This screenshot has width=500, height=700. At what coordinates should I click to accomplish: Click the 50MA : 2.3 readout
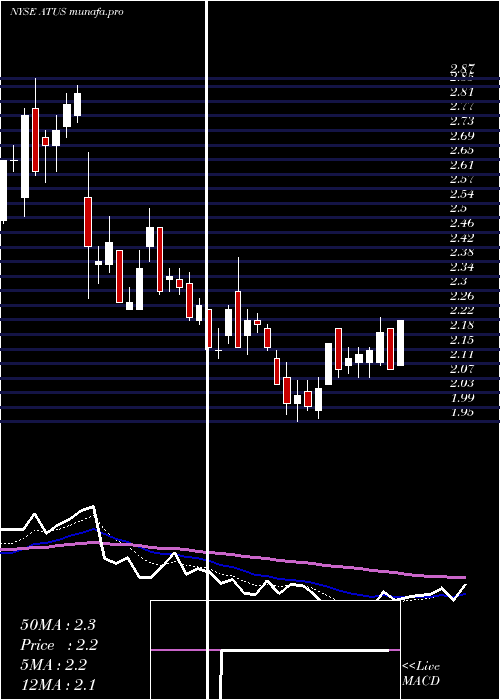click(58, 625)
